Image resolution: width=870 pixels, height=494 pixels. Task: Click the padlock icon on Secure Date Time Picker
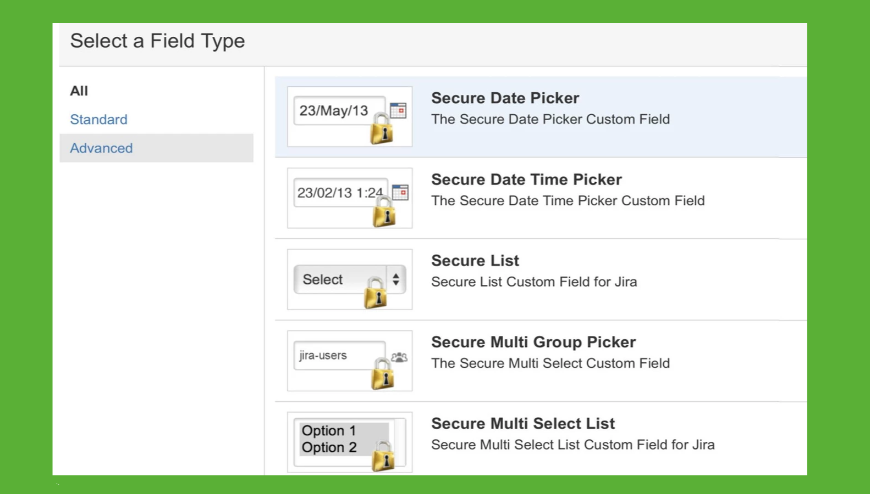(384, 211)
